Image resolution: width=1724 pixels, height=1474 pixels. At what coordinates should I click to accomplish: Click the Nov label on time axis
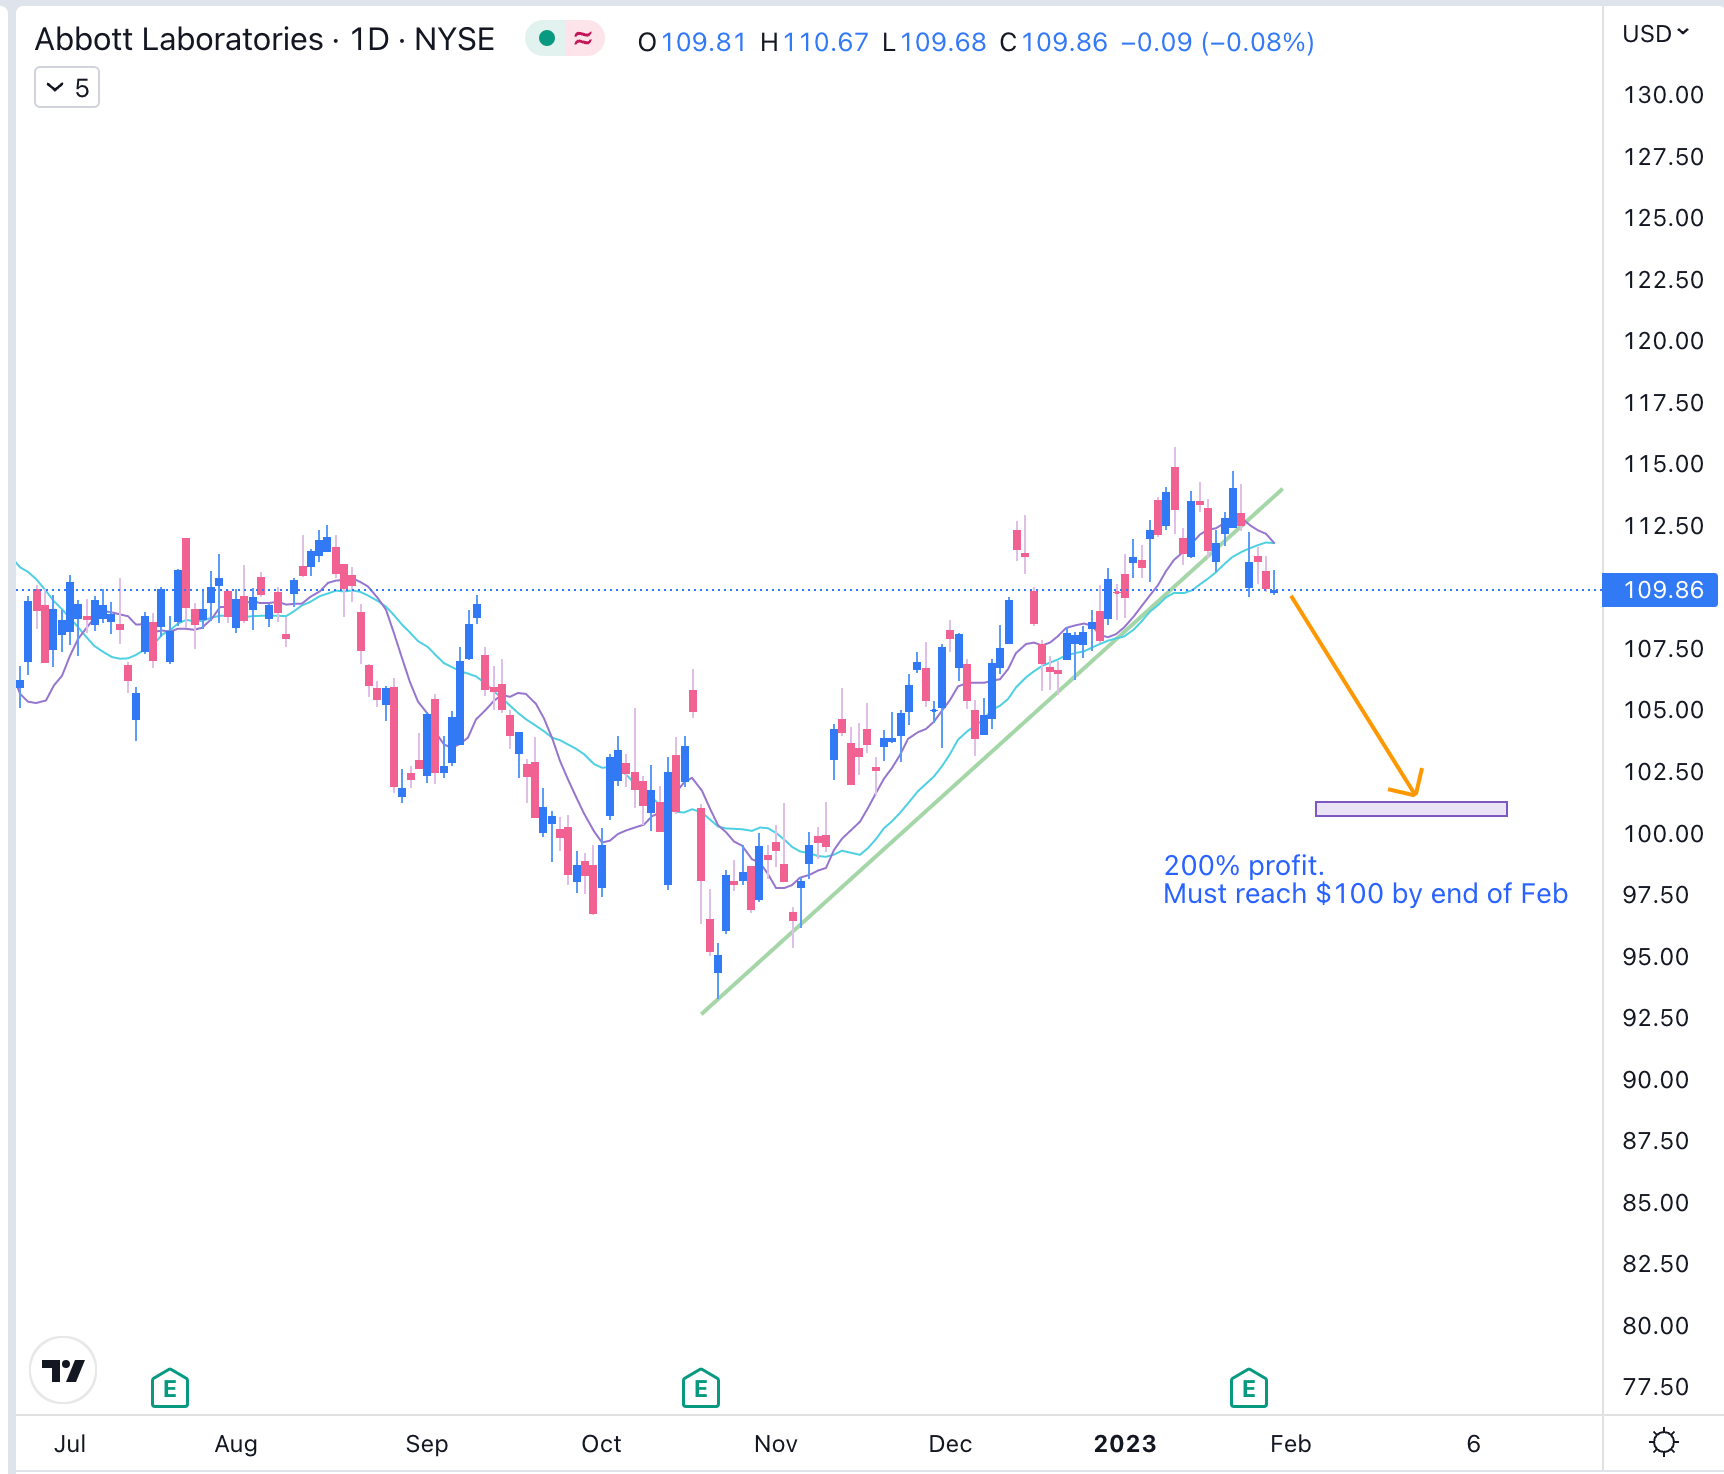click(x=776, y=1444)
